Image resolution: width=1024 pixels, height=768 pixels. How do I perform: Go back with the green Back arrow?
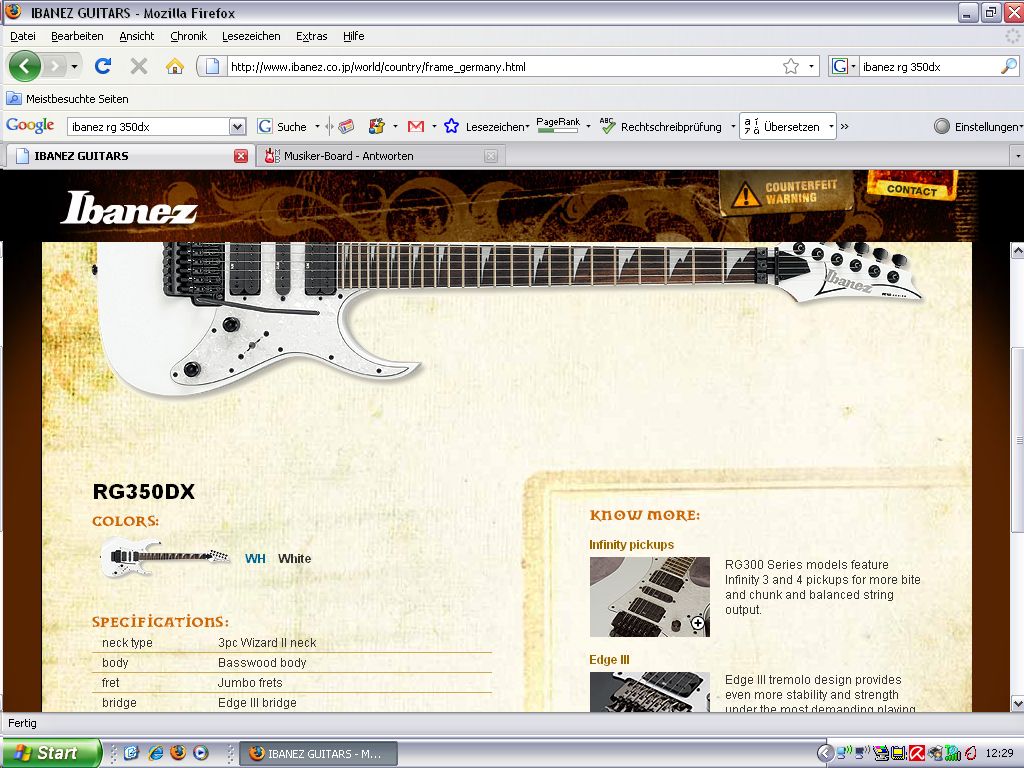coord(25,66)
